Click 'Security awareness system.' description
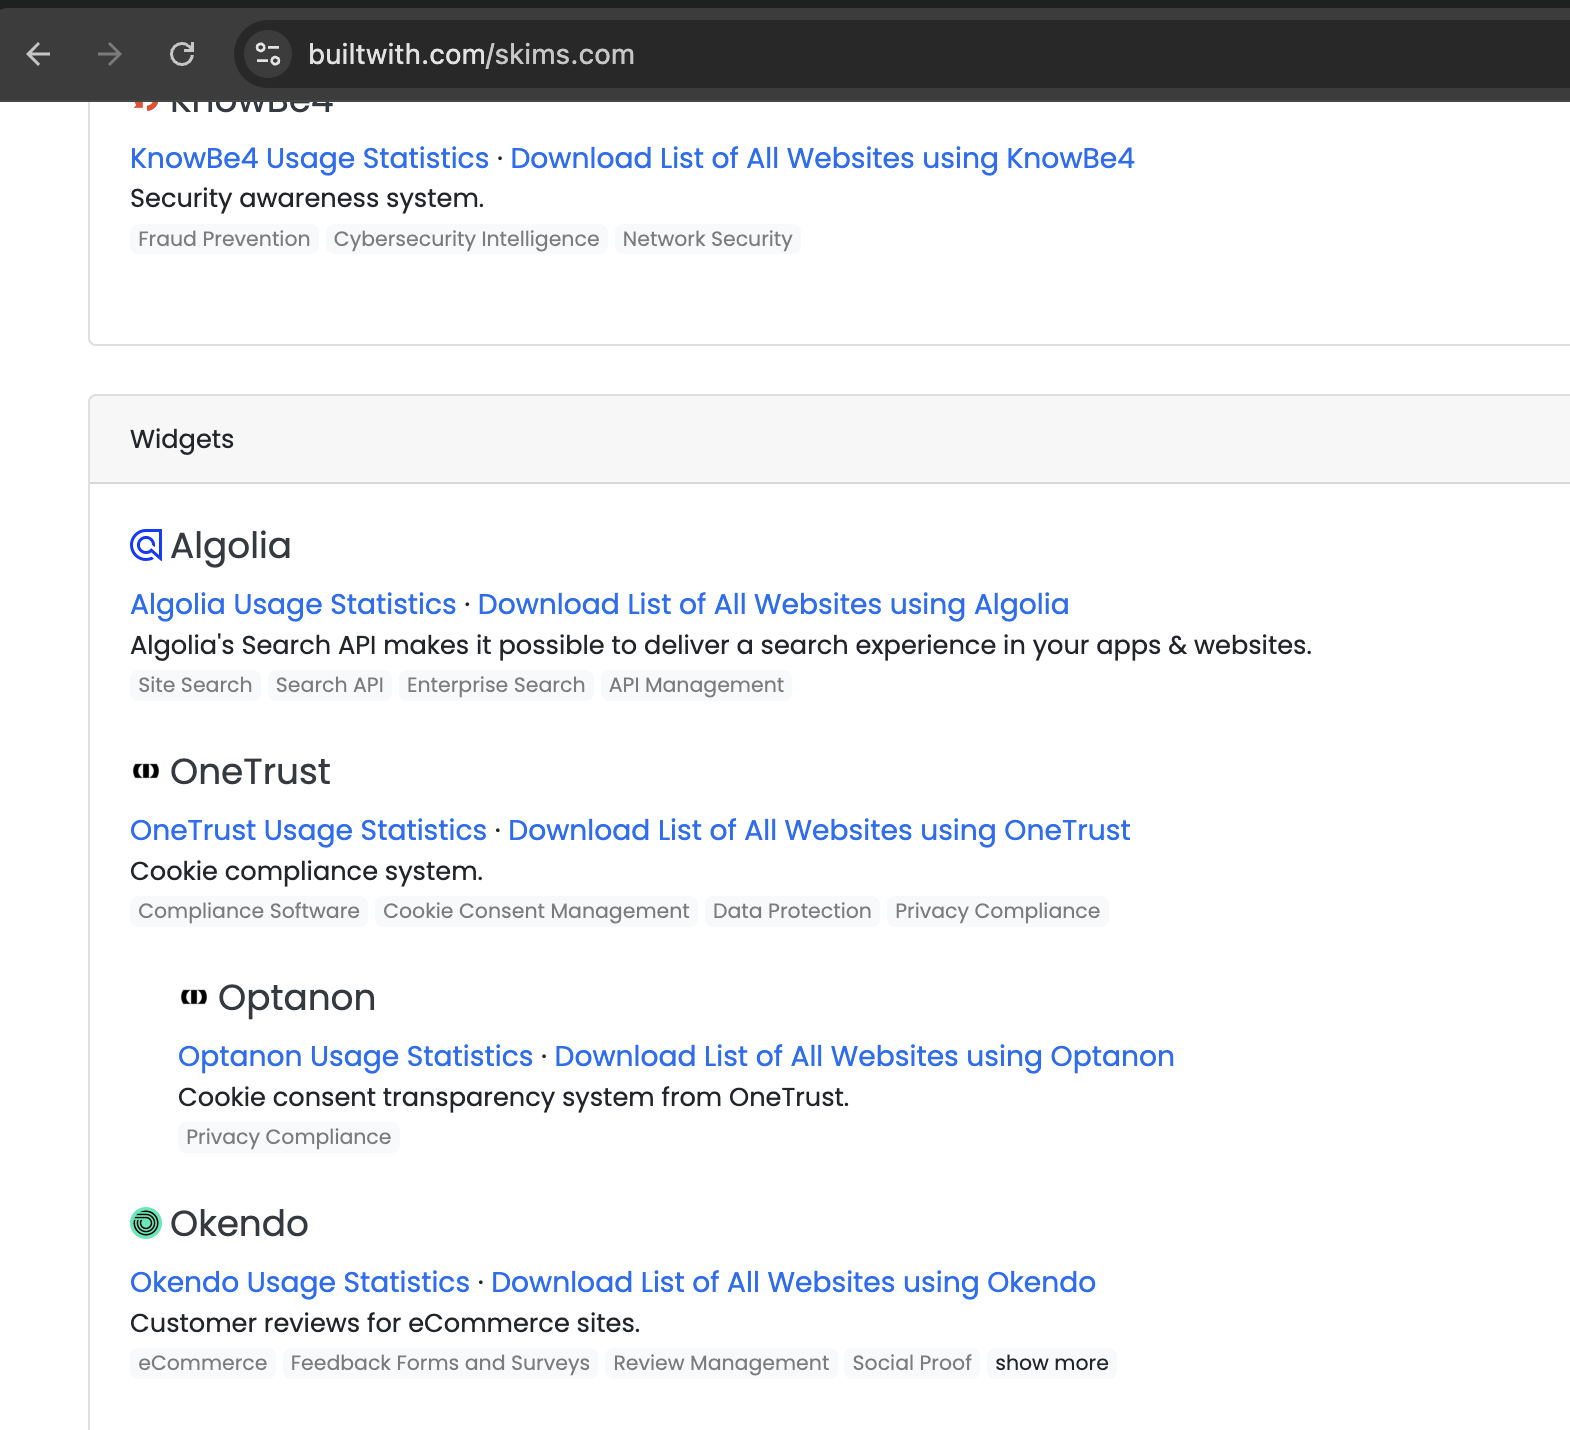Viewport: 1570px width, 1430px height. click(x=307, y=198)
